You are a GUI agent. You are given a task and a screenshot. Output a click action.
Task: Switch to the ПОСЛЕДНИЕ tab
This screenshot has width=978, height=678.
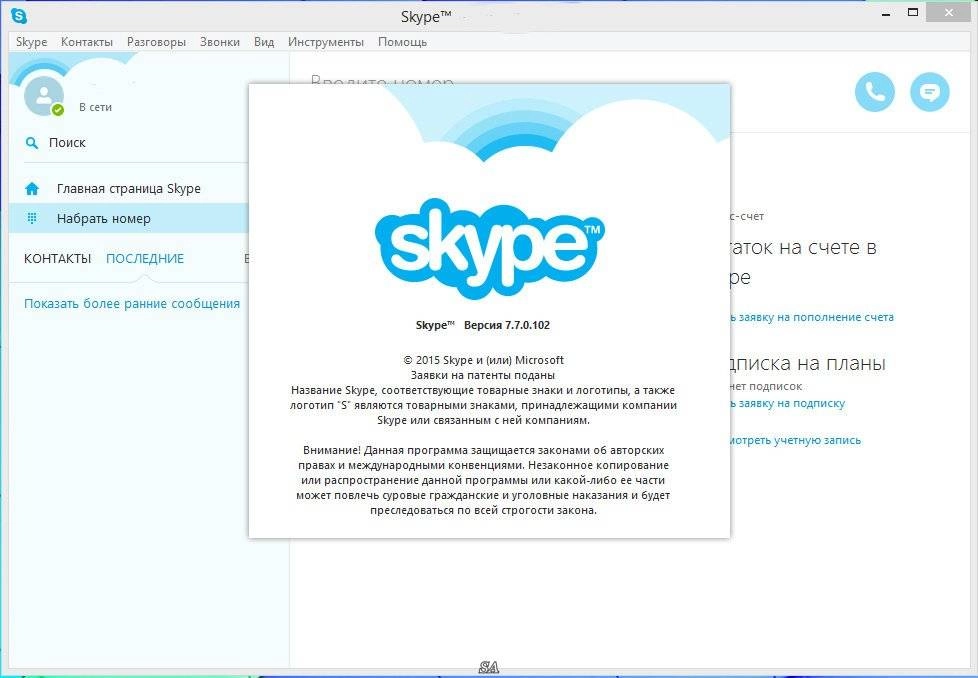click(x=145, y=258)
